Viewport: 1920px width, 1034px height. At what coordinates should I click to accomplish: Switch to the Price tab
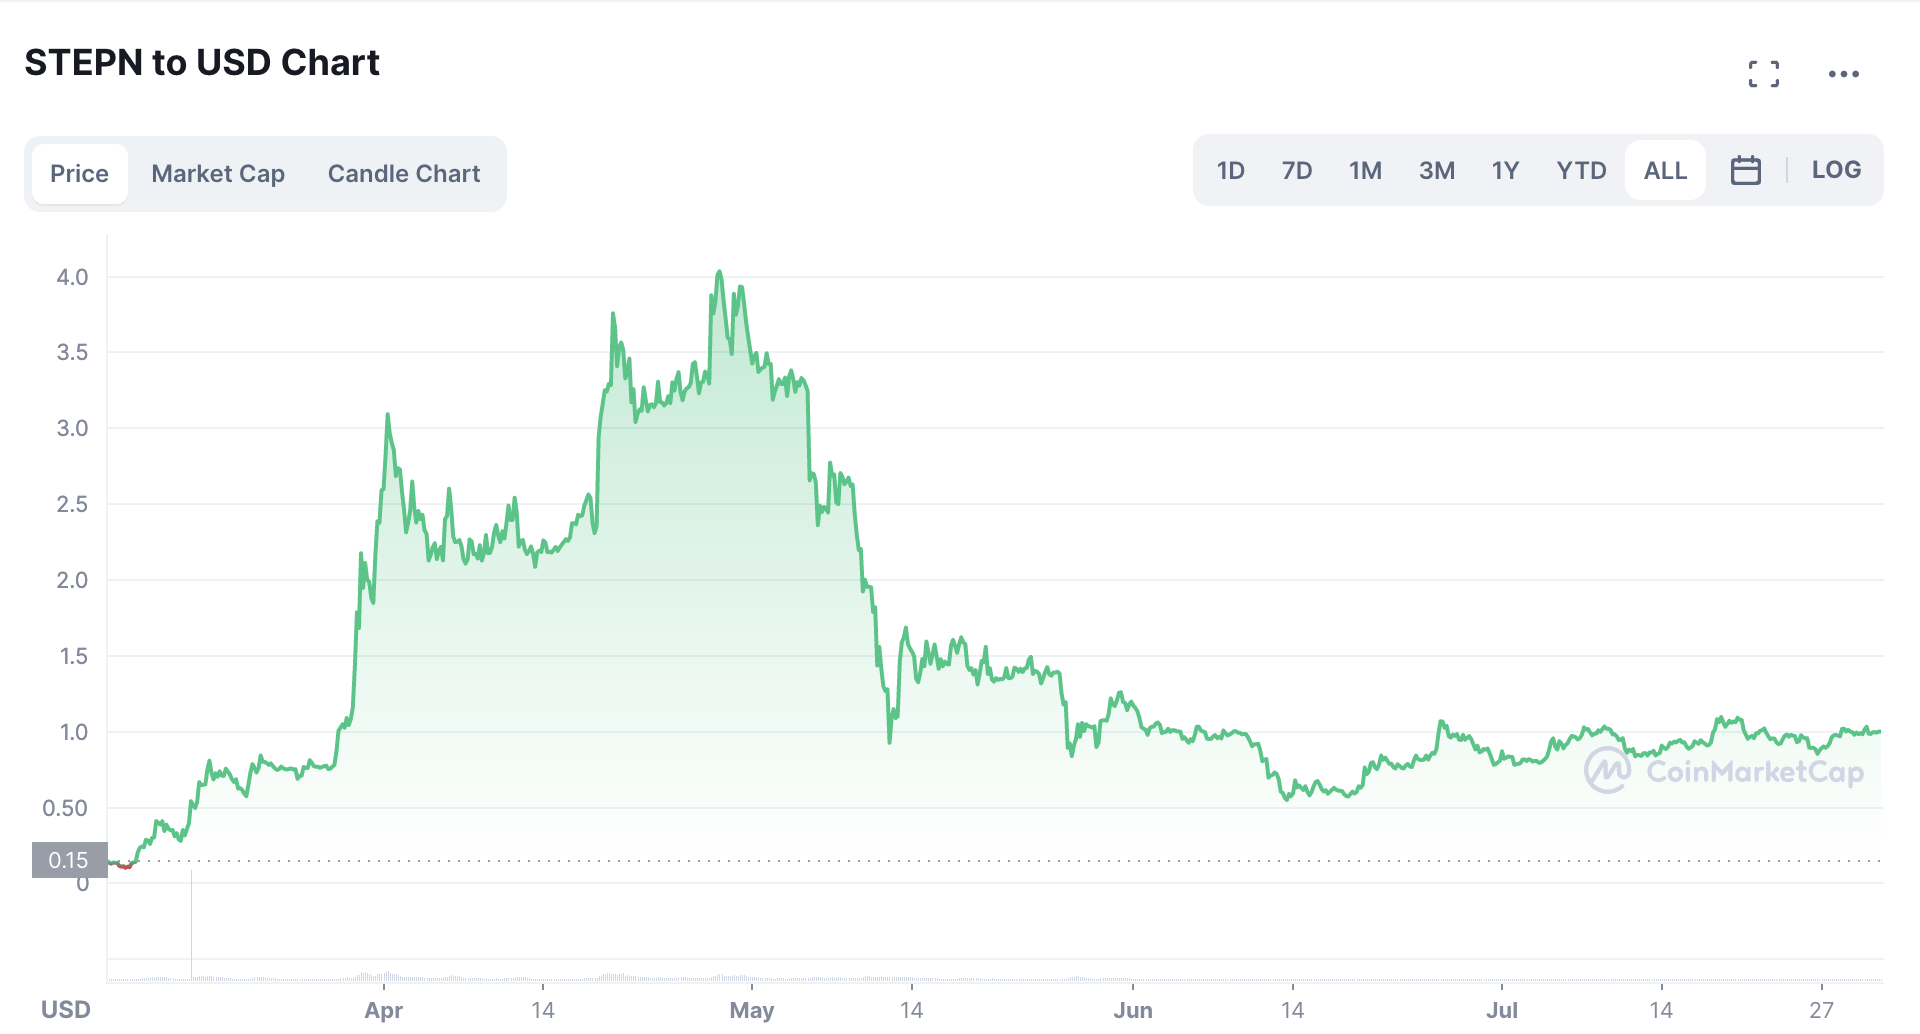79,174
